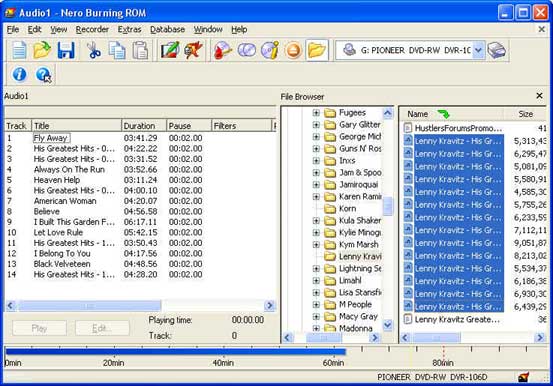The image size is (553, 386).
Task: Open a compilation via the open-folder icon
Action: click(x=42, y=50)
